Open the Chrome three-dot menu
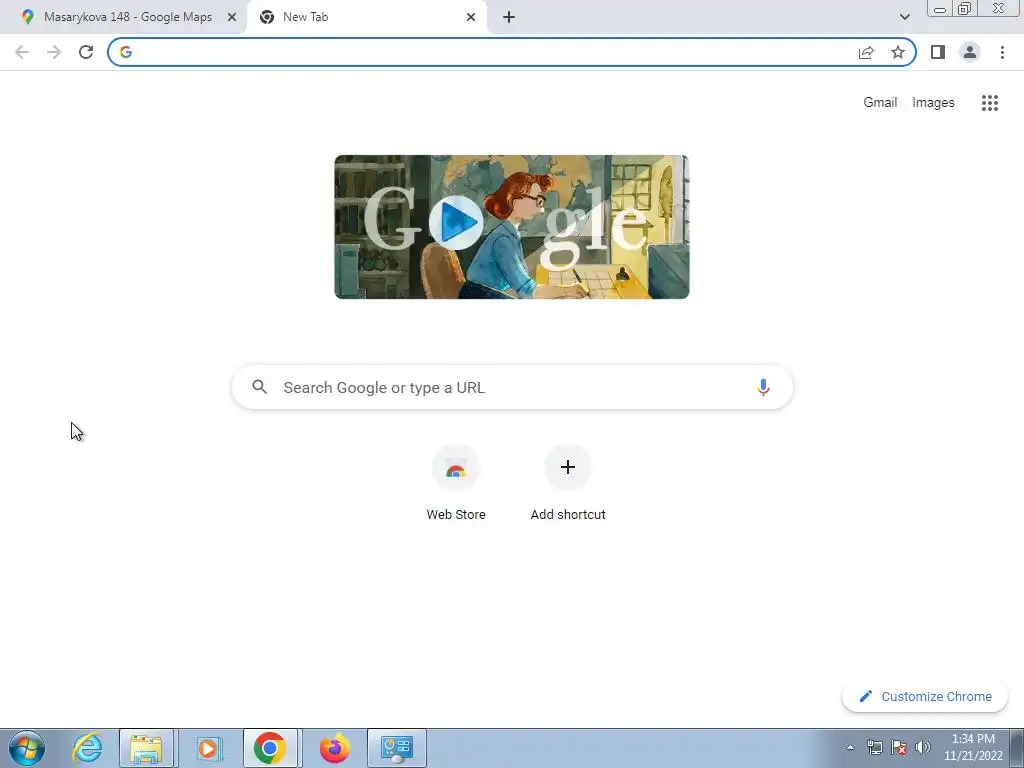The width and height of the screenshot is (1024, 768). (1002, 52)
